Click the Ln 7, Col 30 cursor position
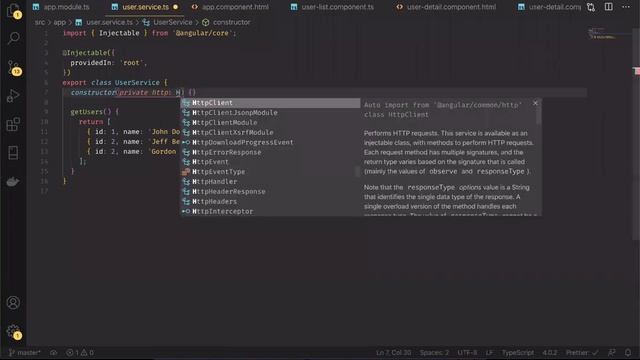The width and height of the screenshot is (640, 360). tap(393, 353)
